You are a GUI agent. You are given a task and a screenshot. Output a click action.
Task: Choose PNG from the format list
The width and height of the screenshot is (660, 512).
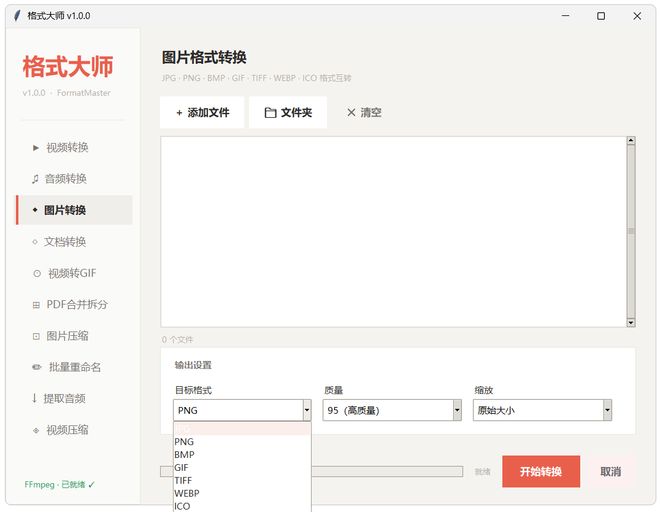click(x=242, y=442)
